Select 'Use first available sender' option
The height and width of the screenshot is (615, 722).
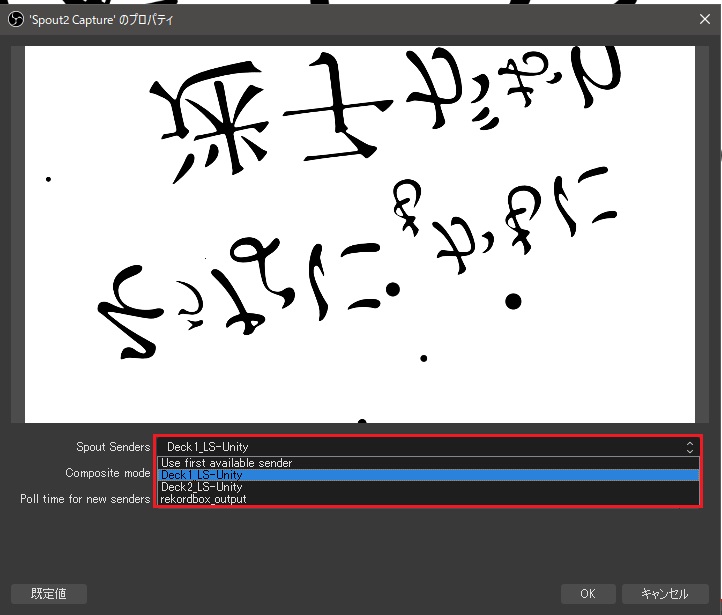428,463
